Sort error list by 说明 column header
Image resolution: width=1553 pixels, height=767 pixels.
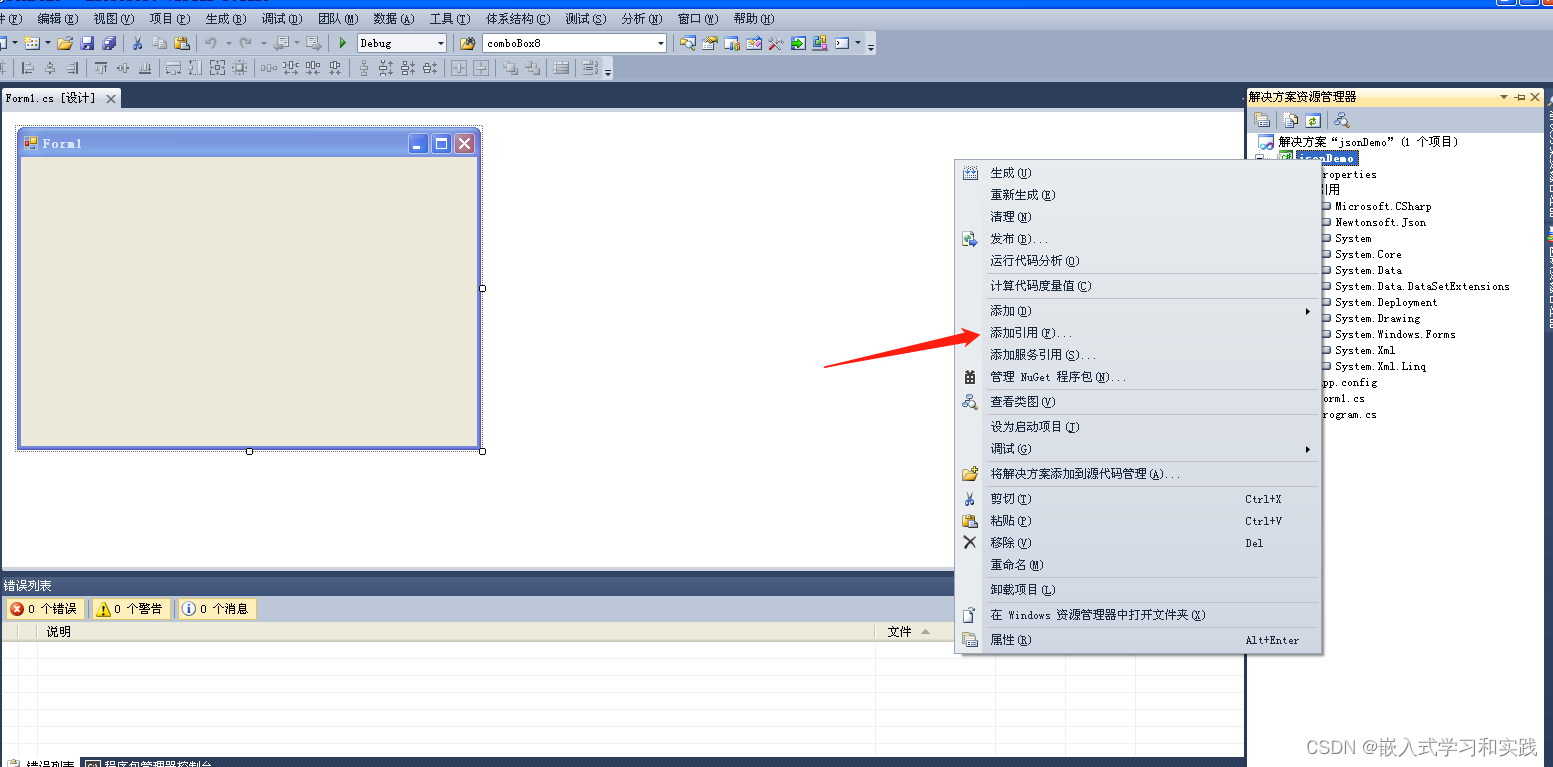pos(457,632)
